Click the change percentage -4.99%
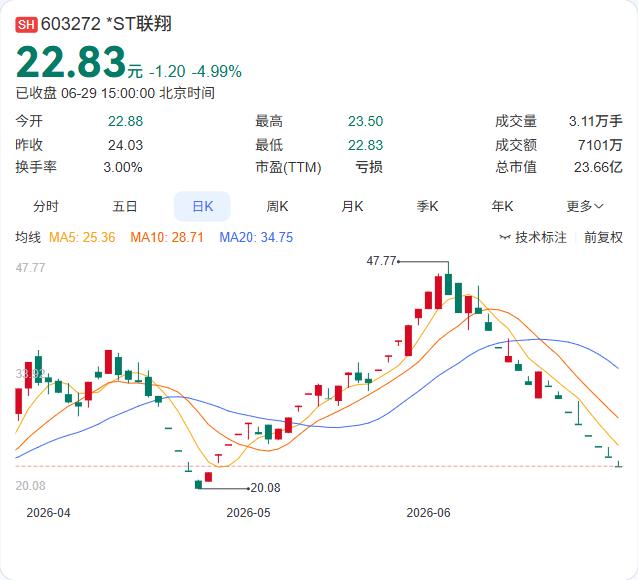 point(216,72)
